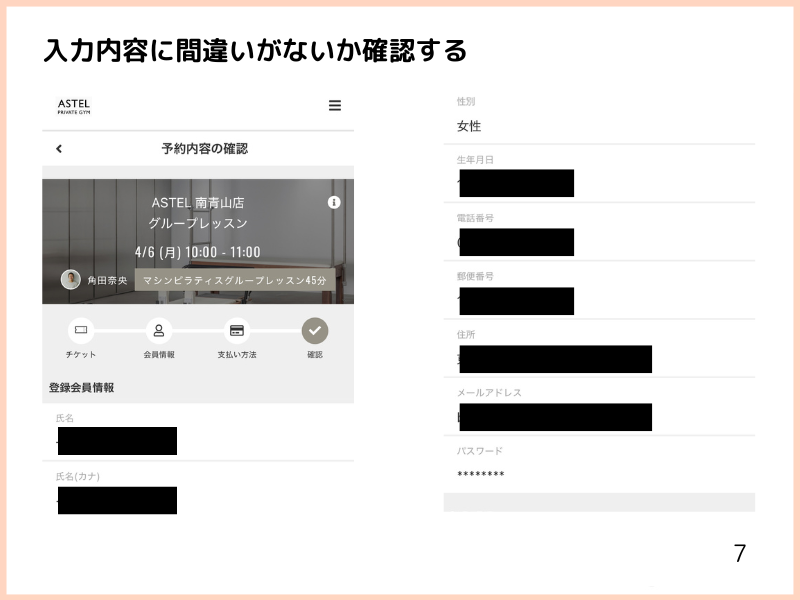800x600 pixels.
Task: Select the 会員情報 member info step icon
Action: click(159, 330)
